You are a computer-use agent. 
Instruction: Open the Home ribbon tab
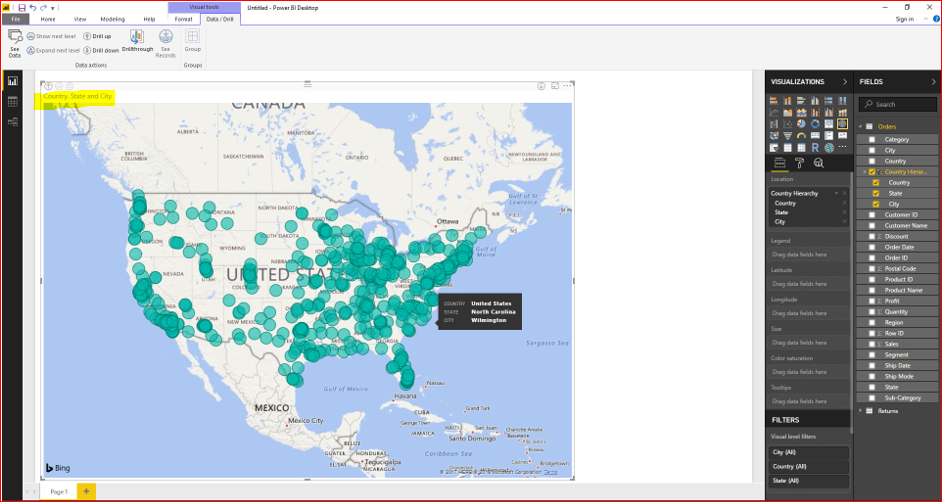point(48,19)
